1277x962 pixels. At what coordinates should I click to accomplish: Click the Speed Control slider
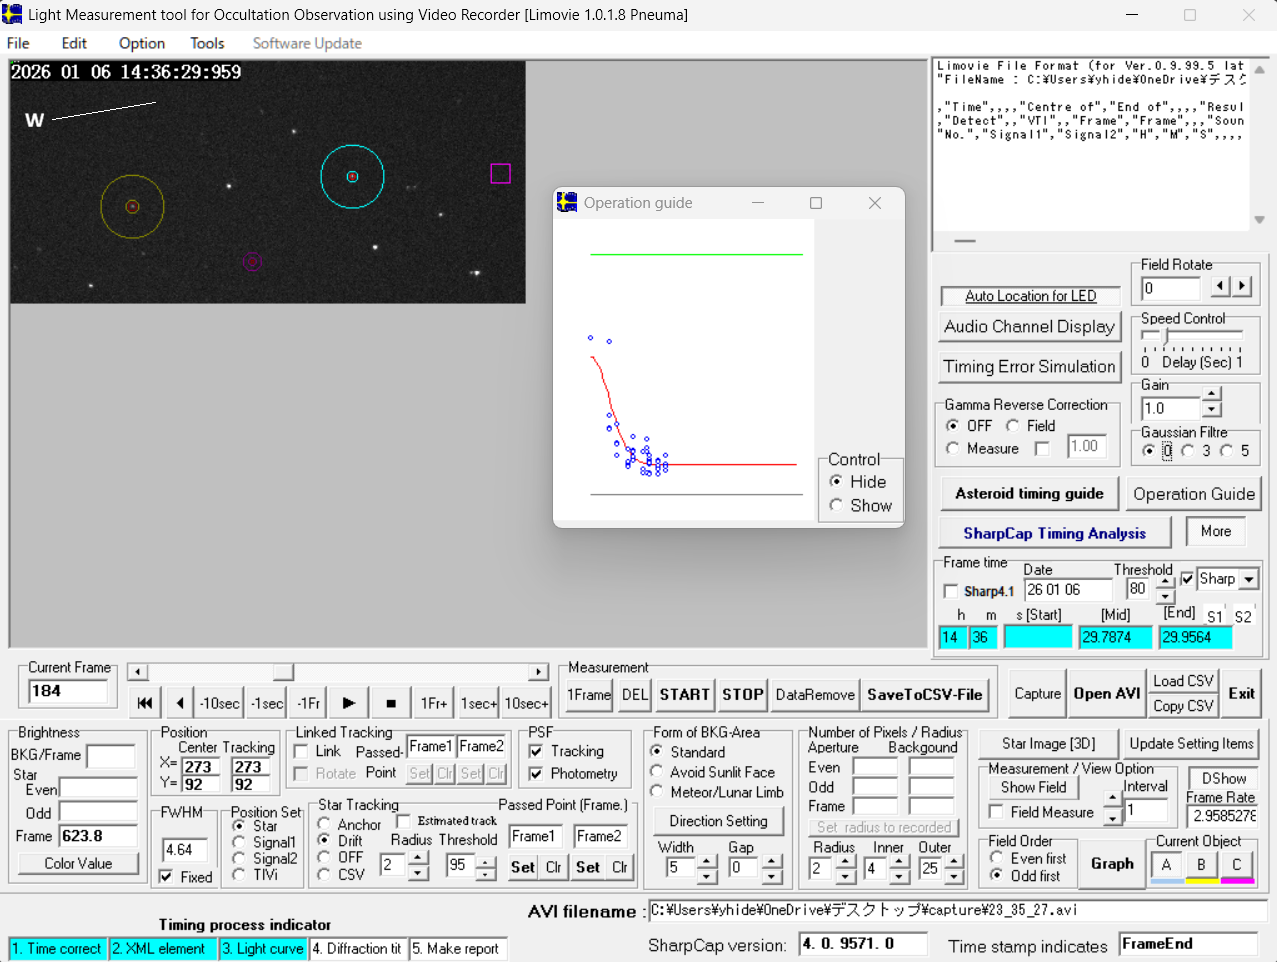click(1165, 337)
